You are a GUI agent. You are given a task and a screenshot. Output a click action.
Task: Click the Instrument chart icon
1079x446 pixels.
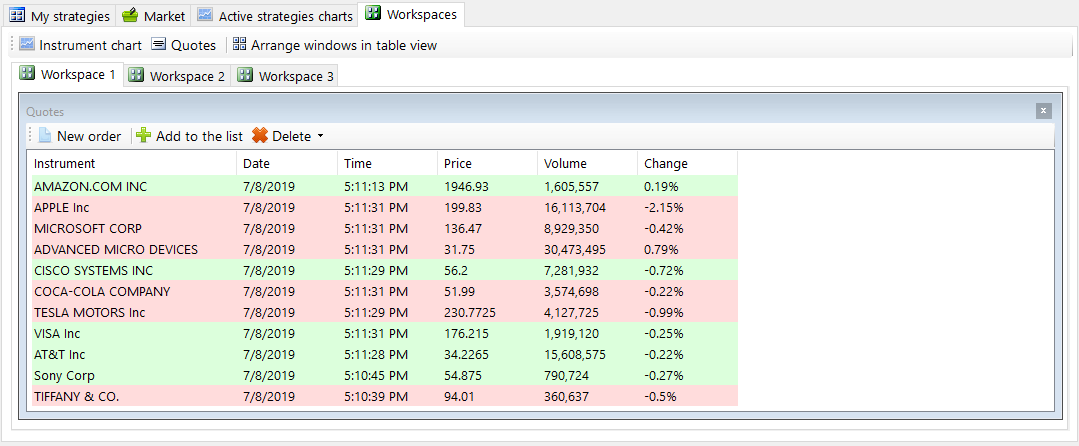point(27,45)
